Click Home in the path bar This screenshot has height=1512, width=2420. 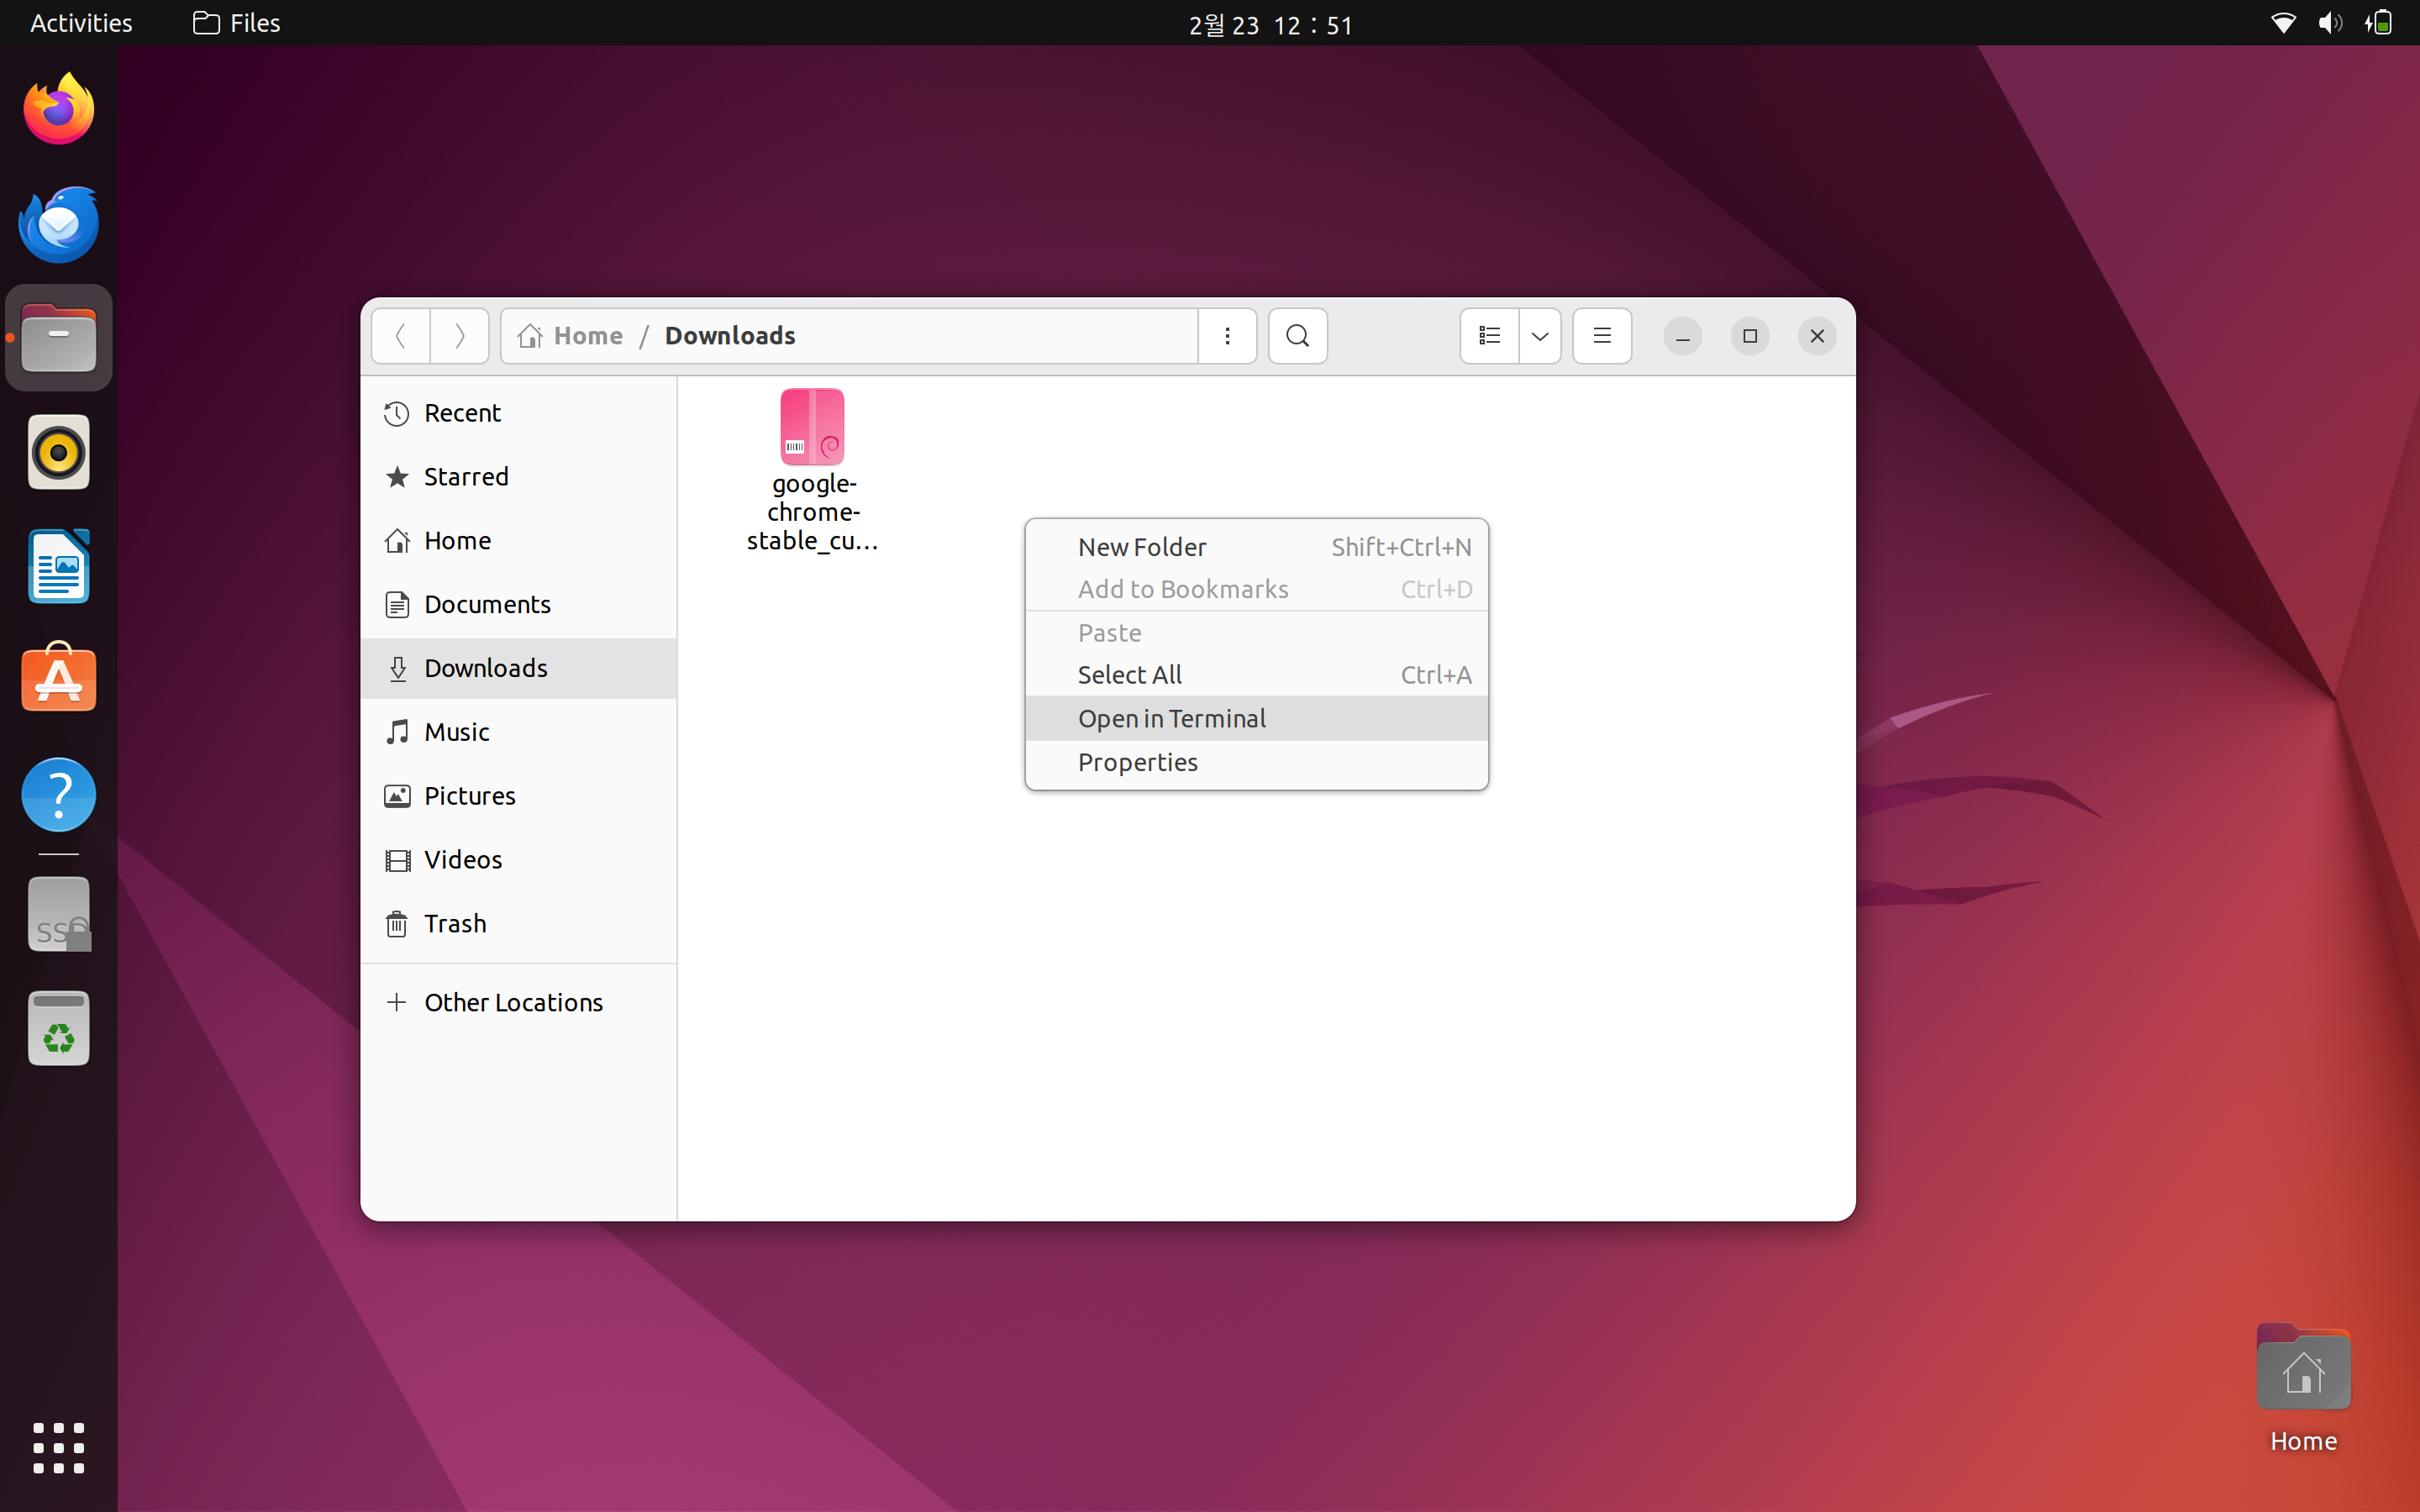pyautogui.click(x=587, y=336)
